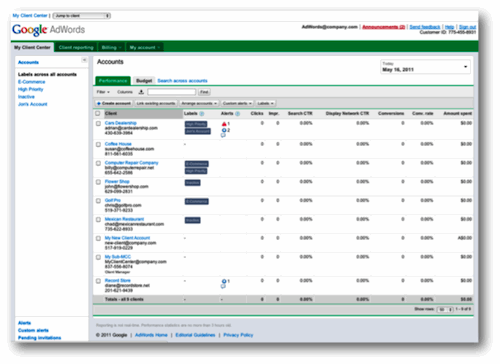Click the Labels column help icon
Viewport: 500px width, 364px height.
(x=202, y=114)
